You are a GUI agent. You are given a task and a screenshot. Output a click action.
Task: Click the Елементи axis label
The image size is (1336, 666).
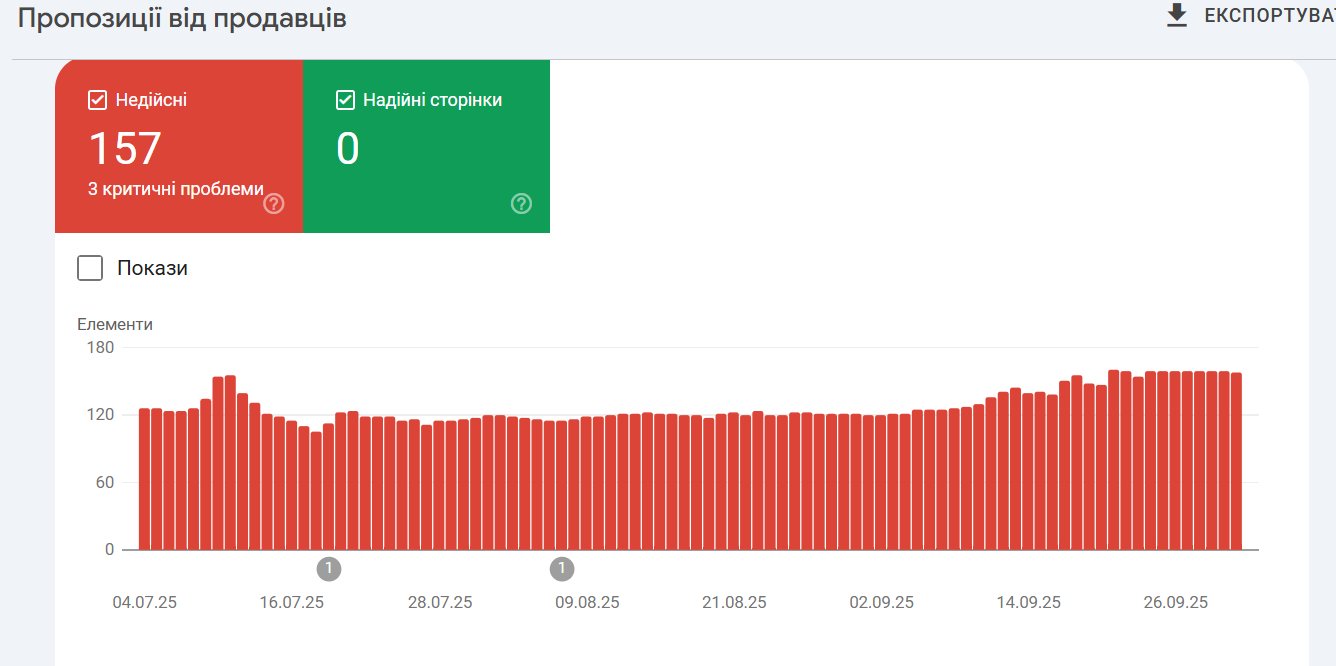115,325
